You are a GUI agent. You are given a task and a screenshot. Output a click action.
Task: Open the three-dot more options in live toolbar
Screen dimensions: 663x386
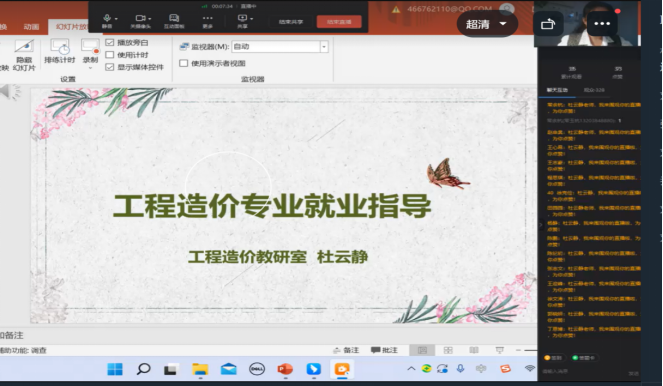pyautogui.click(x=207, y=21)
